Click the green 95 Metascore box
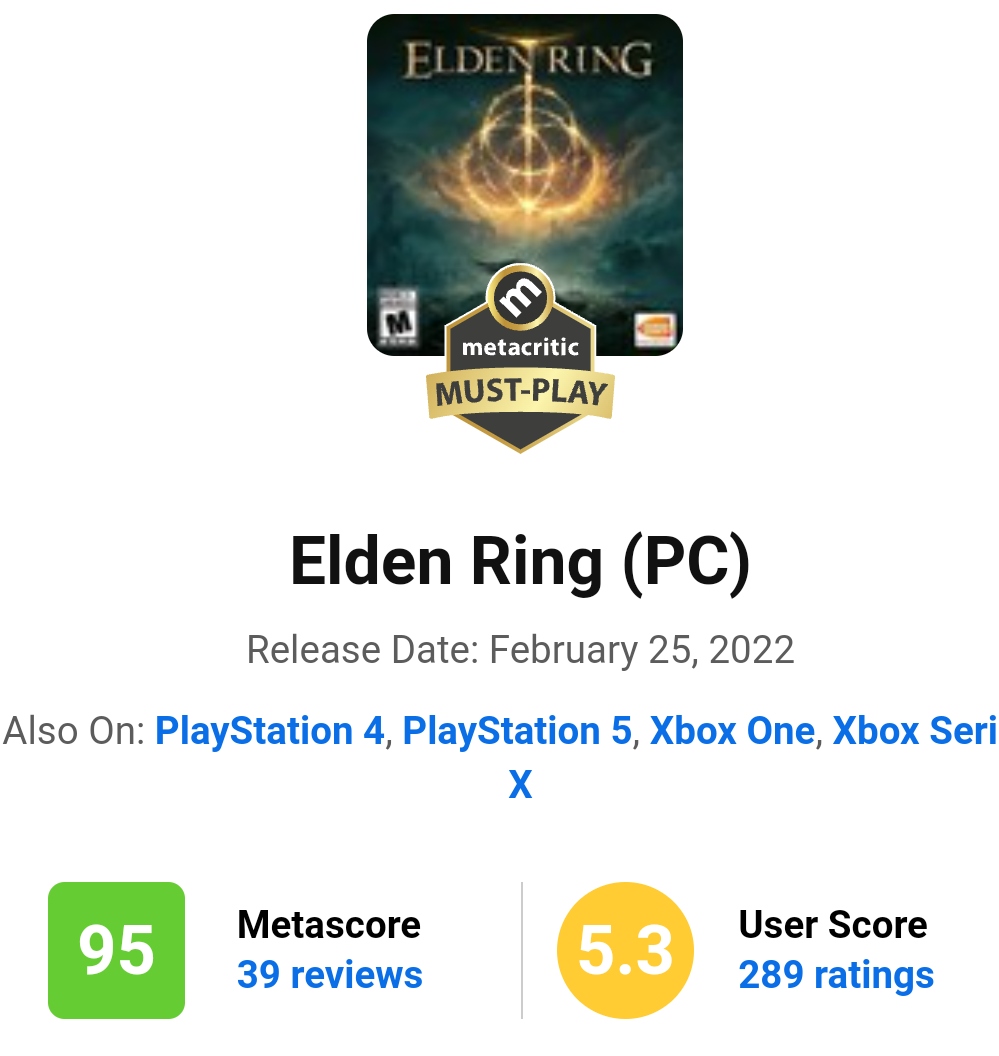The height and width of the screenshot is (1056, 999). pyautogui.click(x=117, y=950)
